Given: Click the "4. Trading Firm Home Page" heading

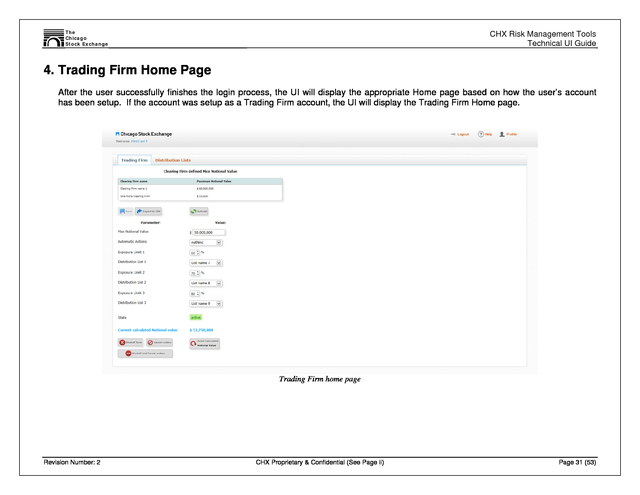Looking at the screenshot, I should (x=127, y=70).
